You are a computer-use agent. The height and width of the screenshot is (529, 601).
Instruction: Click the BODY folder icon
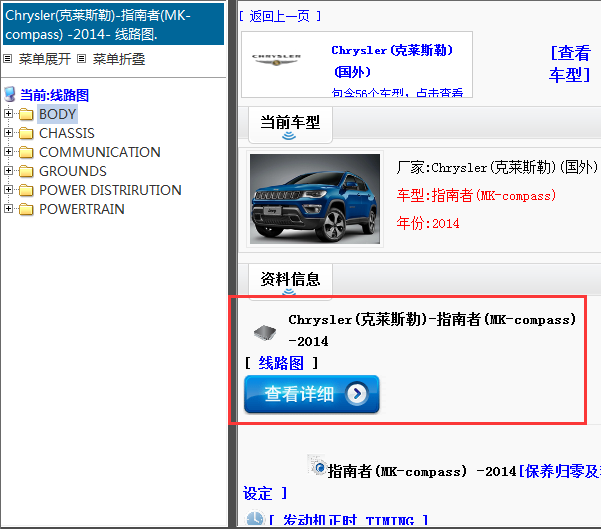26,114
